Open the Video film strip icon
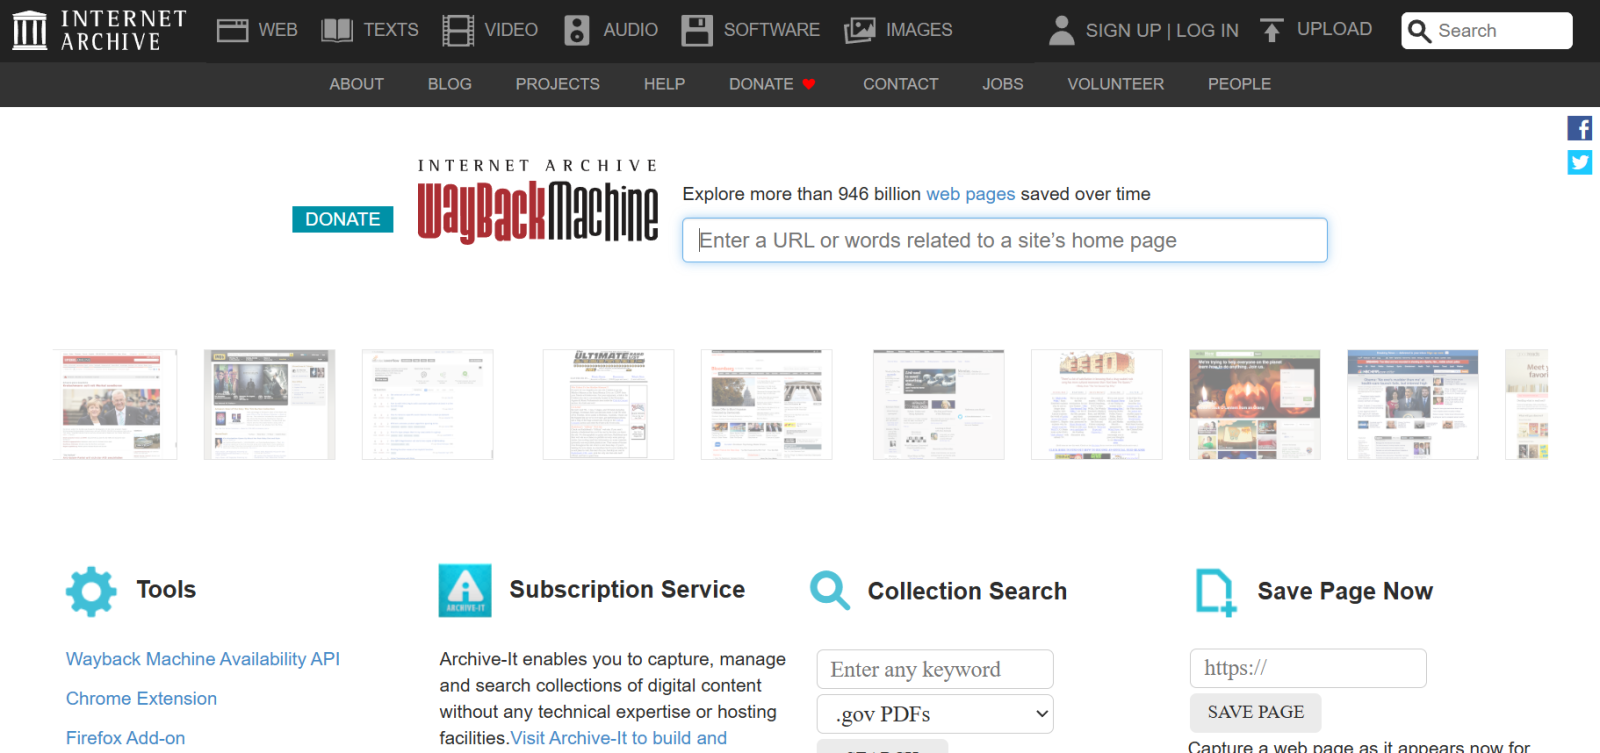Viewport: 1600px width, 753px height. [458, 30]
